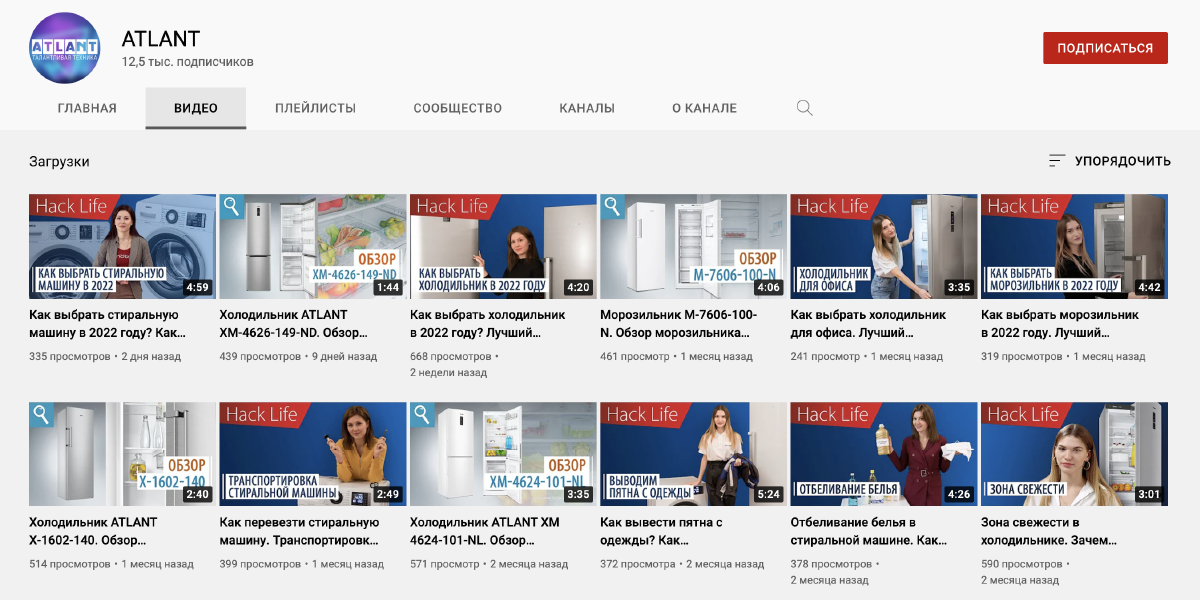
Task: Click '514 просмотров • 1 месяц назад' text
Action: [x=111, y=564]
